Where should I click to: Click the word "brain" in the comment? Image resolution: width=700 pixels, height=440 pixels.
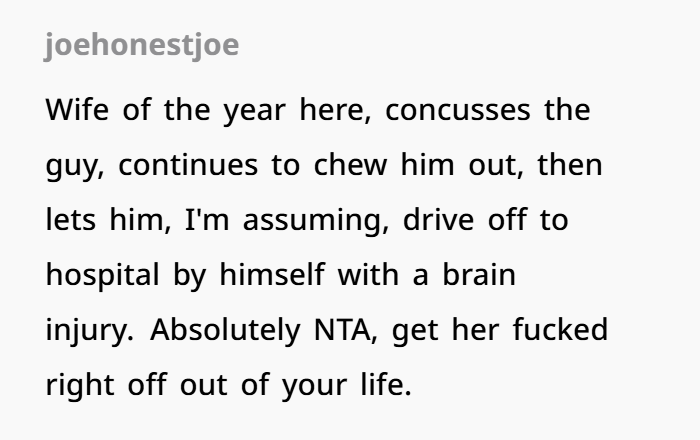(x=479, y=275)
